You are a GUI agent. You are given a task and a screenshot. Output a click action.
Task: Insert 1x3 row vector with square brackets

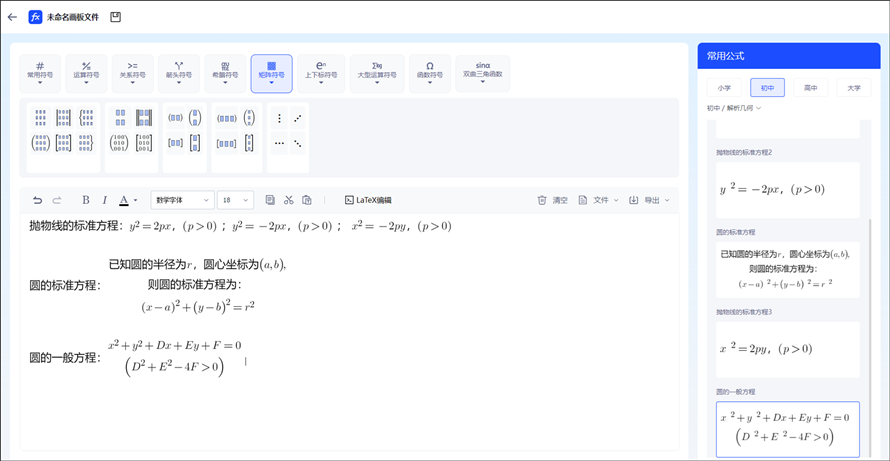(x=226, y=143)
